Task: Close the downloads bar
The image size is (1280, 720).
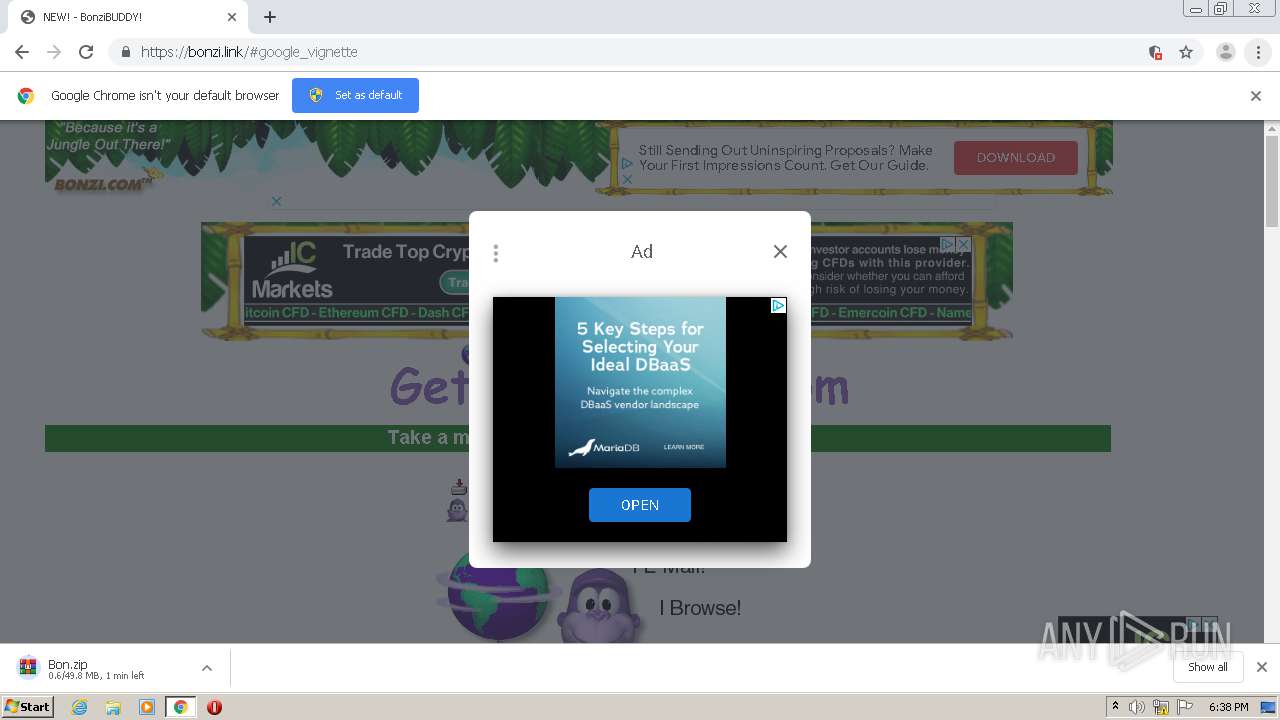Action: [1262, 667]
